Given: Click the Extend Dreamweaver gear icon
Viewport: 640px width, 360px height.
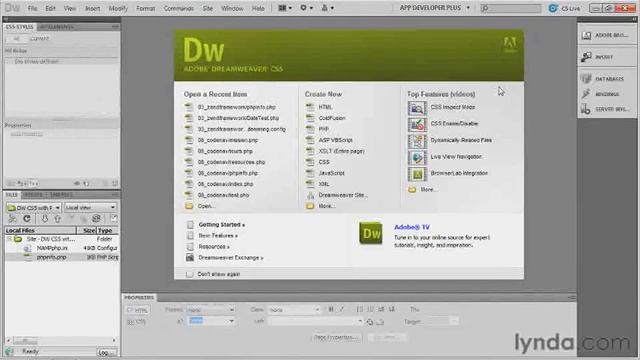Looking at the screenshot, I should pos(306,8).
